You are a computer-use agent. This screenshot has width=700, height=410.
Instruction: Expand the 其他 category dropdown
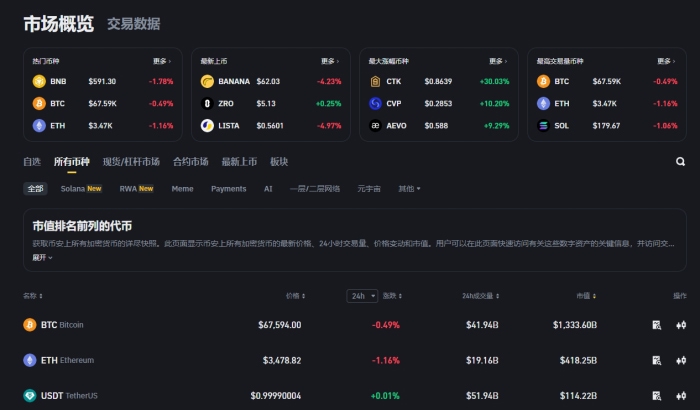(x=409, y=188)
